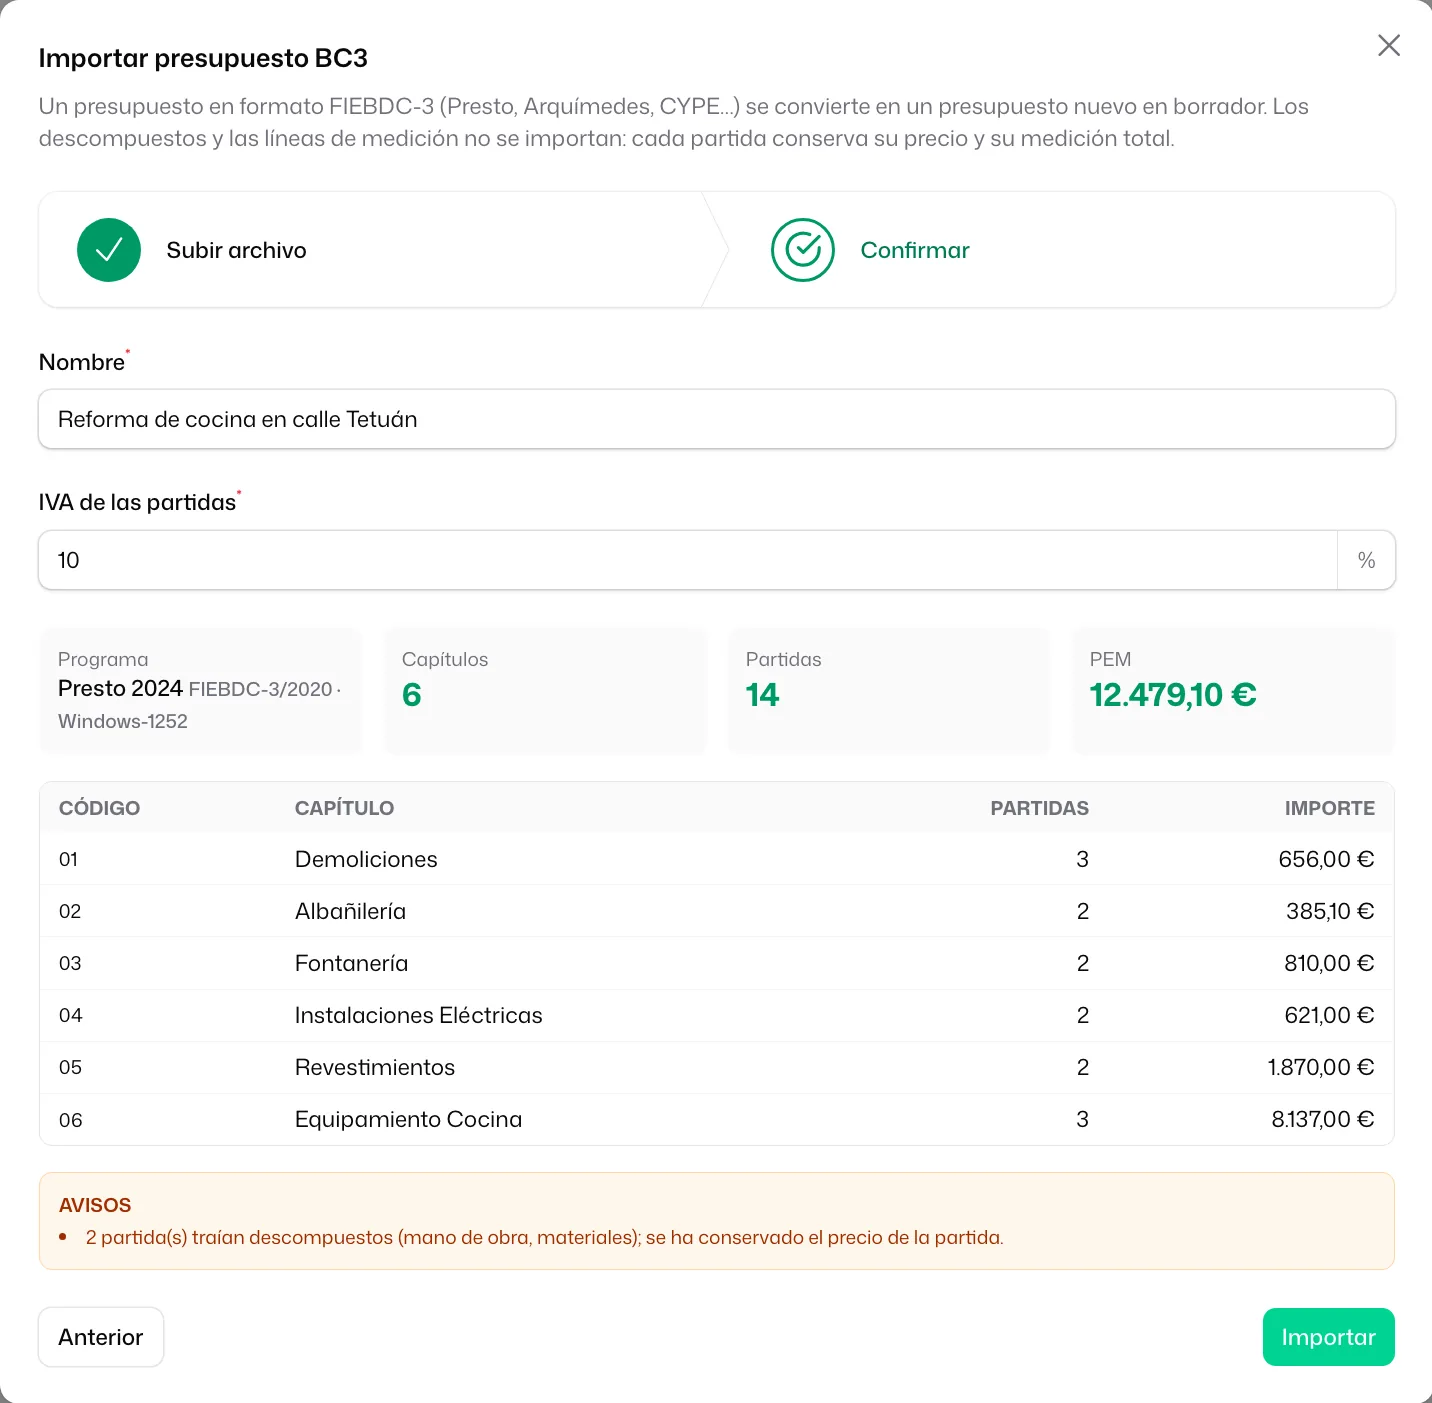Select the Fontanería chapter row
Image resolution: width=1432 pixels, height=1403 pixels.
coord(717,963)
